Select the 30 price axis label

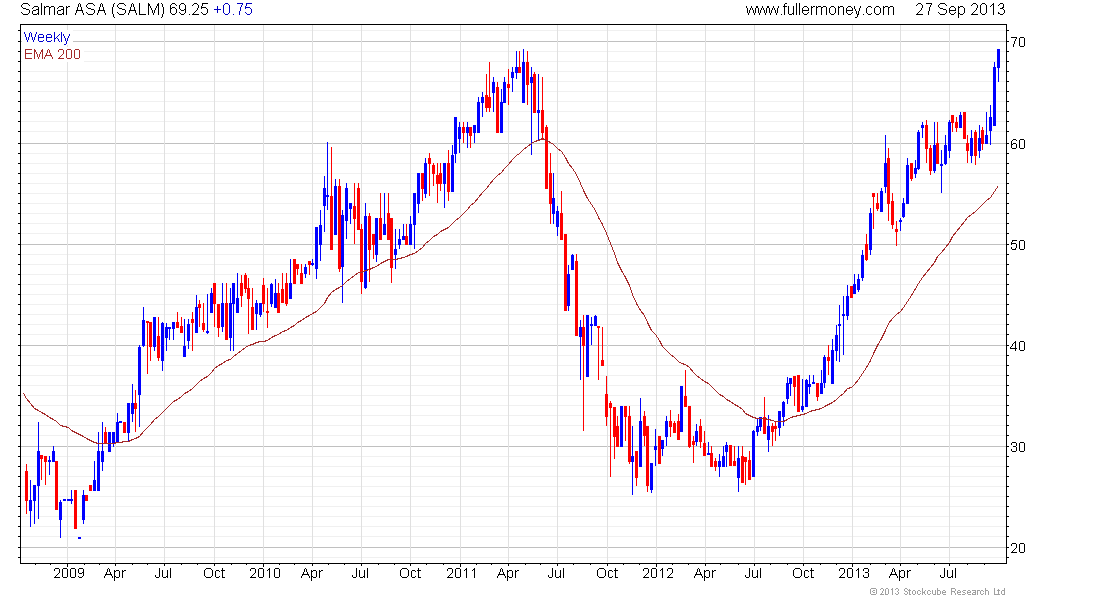[1017, 448]
